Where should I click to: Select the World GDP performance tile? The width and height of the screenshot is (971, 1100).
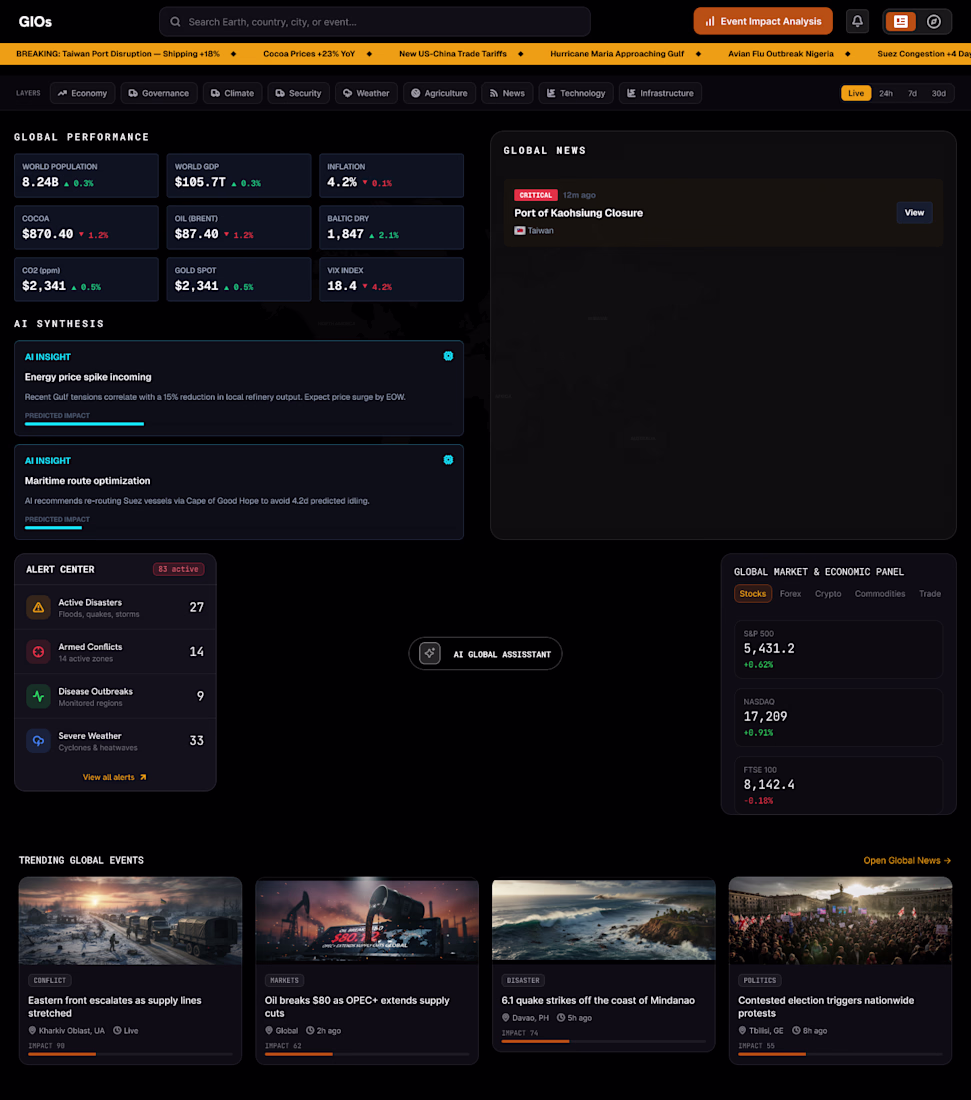[x=239, y=175]
